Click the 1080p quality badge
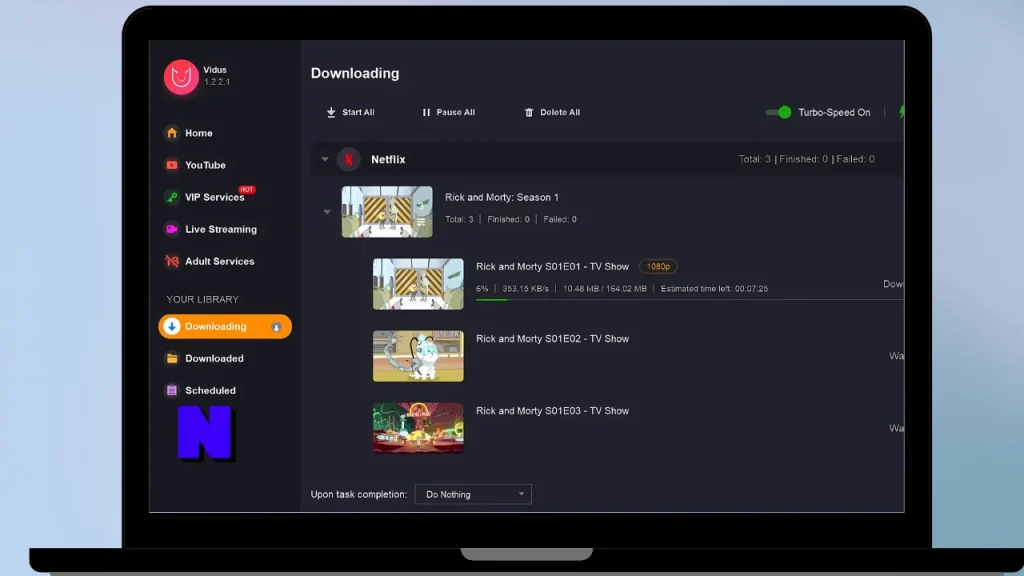 coord(658,266)
